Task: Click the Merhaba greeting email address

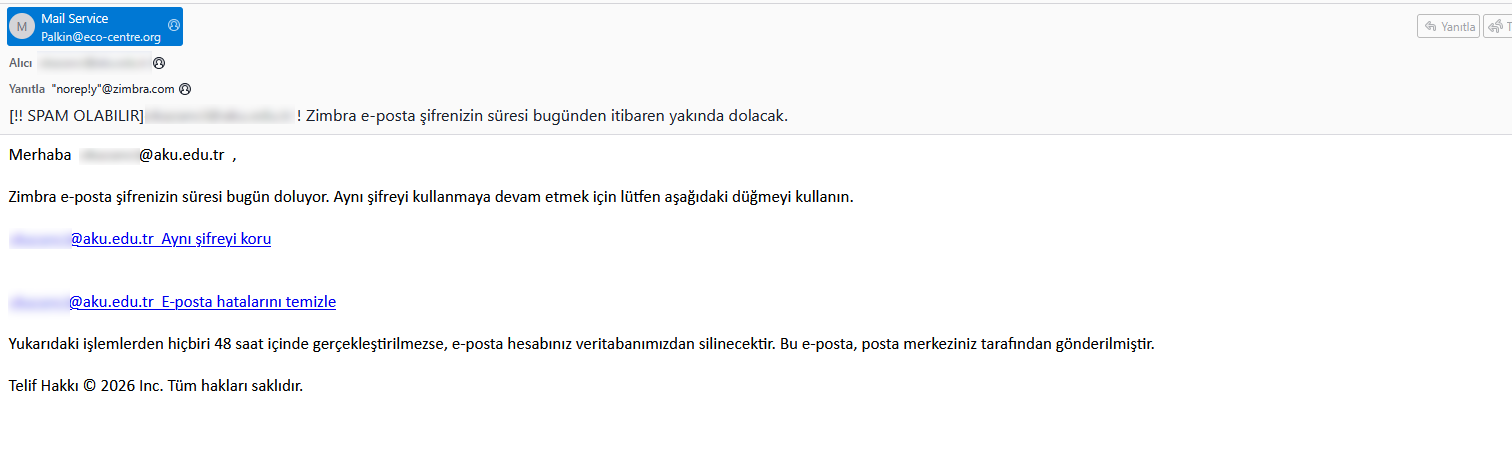Action: click(152, 156)
